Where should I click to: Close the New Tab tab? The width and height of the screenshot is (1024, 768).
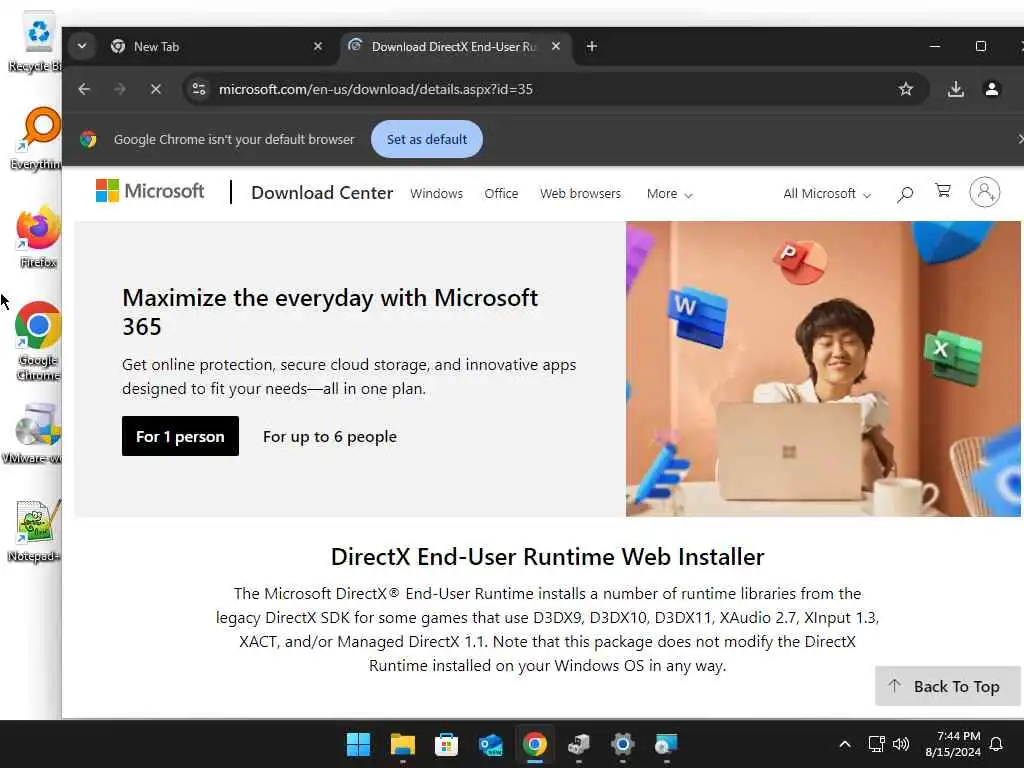[318, 46]
